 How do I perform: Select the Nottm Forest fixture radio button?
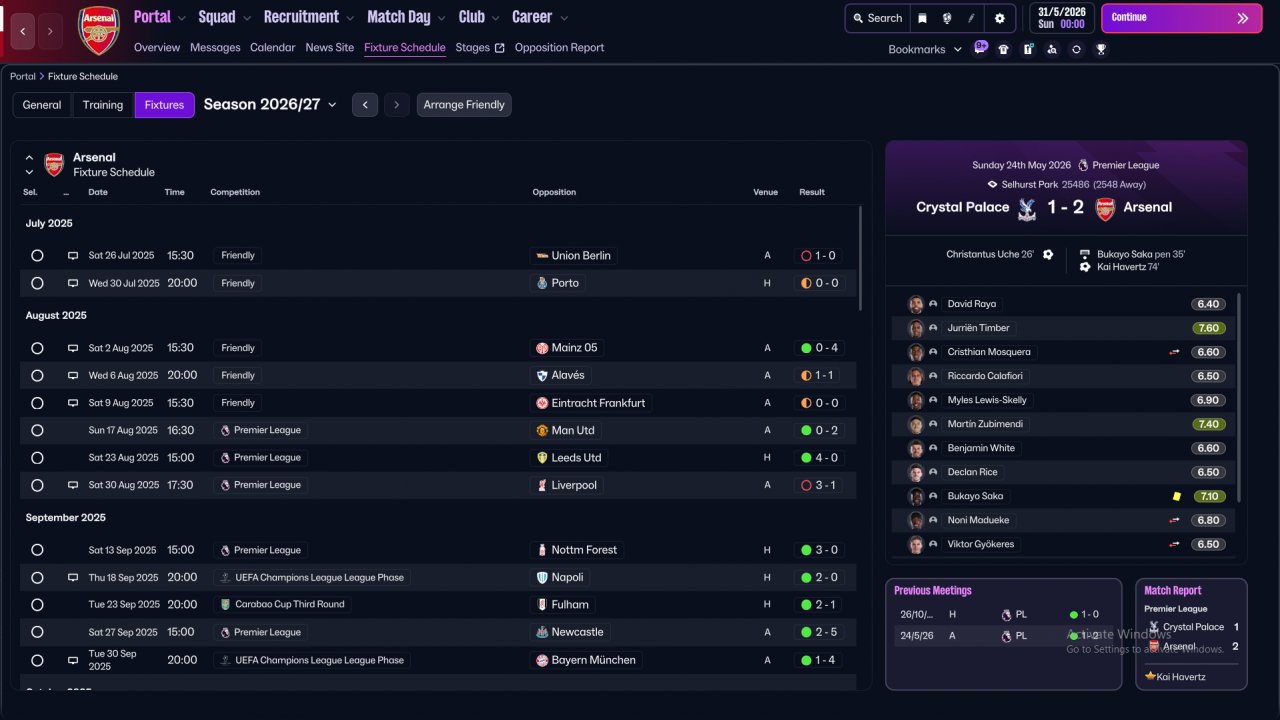coord(37,550)
